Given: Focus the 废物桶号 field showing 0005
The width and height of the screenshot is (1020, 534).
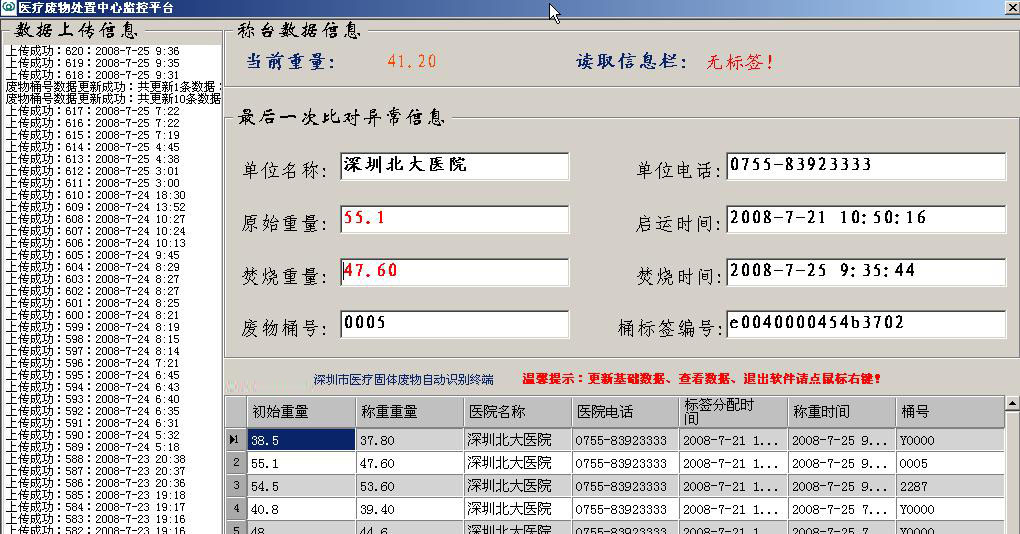Looking at the screenshot, I should point(455,324).
